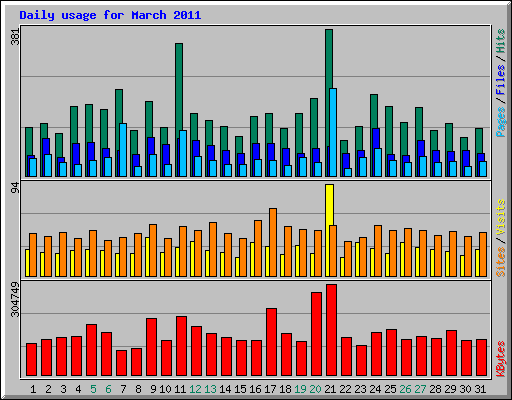Click the red KBytes bar for day 17
The width and height of the screenshot is (512, 400).
tap(271, 342)
